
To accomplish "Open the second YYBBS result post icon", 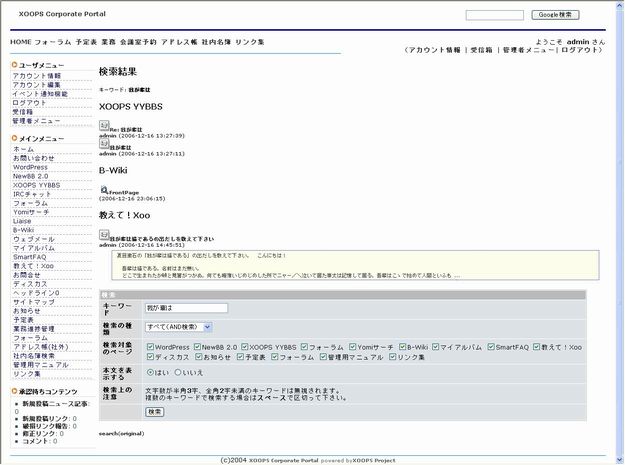I will coord(104,143).
